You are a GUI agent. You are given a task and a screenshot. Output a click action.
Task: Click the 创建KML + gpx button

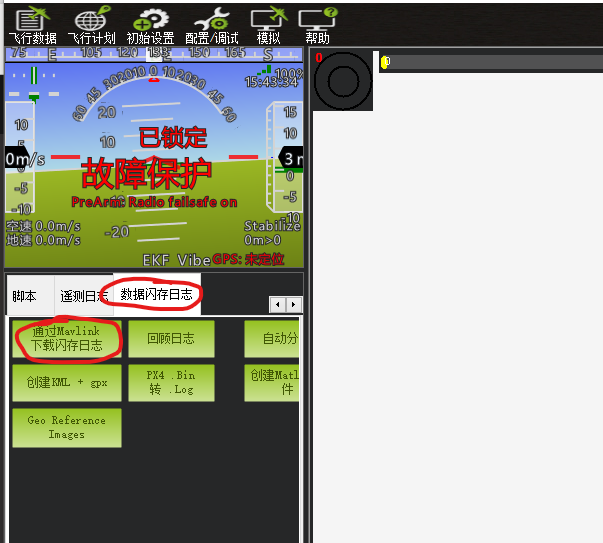(67, 383)
